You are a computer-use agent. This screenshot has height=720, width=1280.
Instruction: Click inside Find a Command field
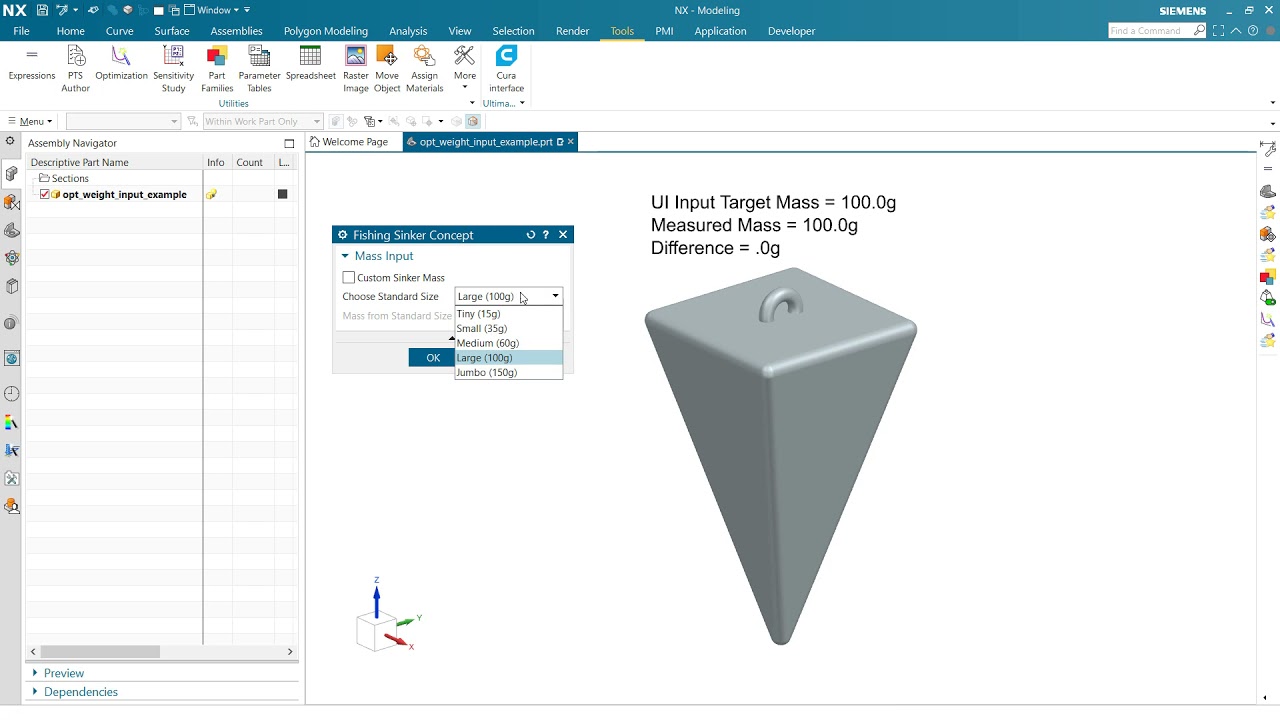1150,31
